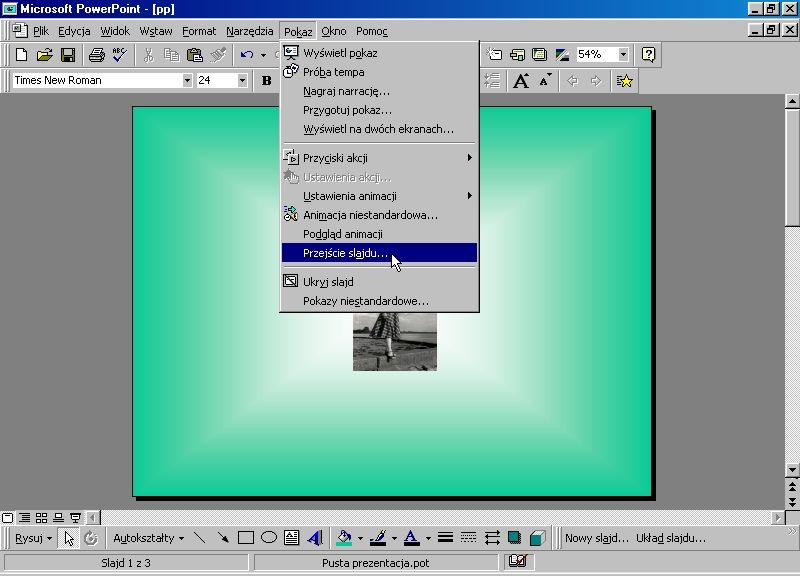Open the Plik menu
Viewport: 800px width, 576px height.
point(40,31)
